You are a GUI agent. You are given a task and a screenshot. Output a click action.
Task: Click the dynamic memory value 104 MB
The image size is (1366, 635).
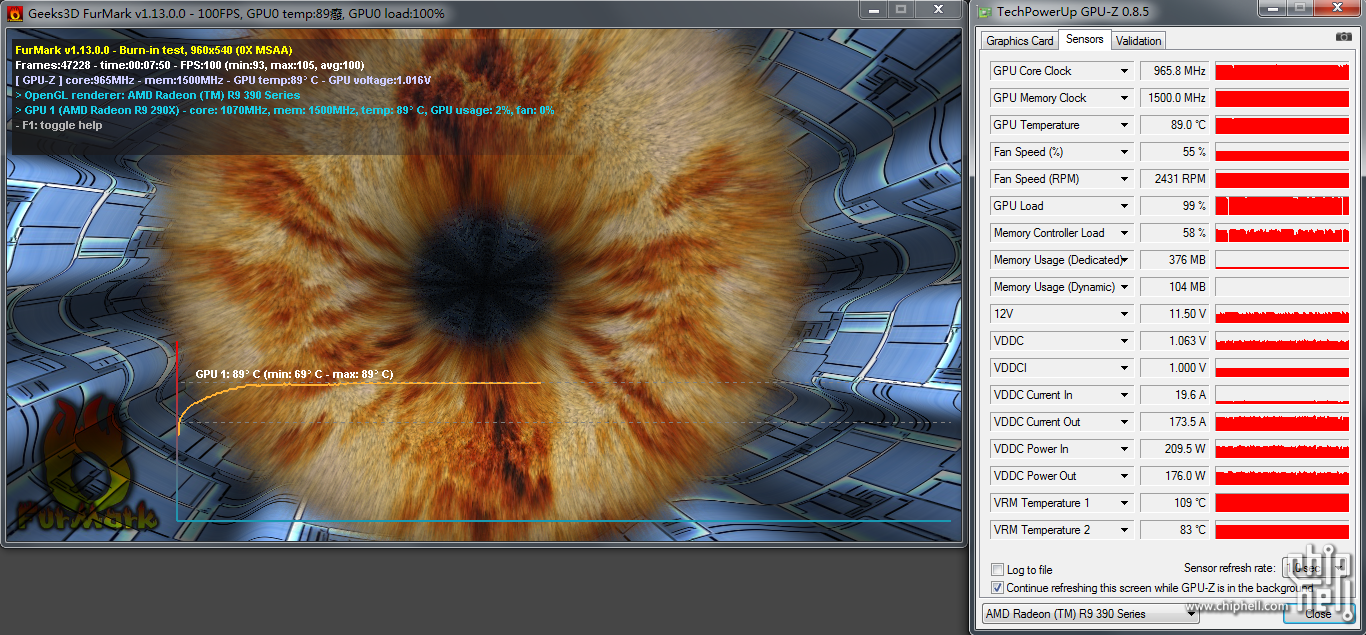(x=1174, y=287)
